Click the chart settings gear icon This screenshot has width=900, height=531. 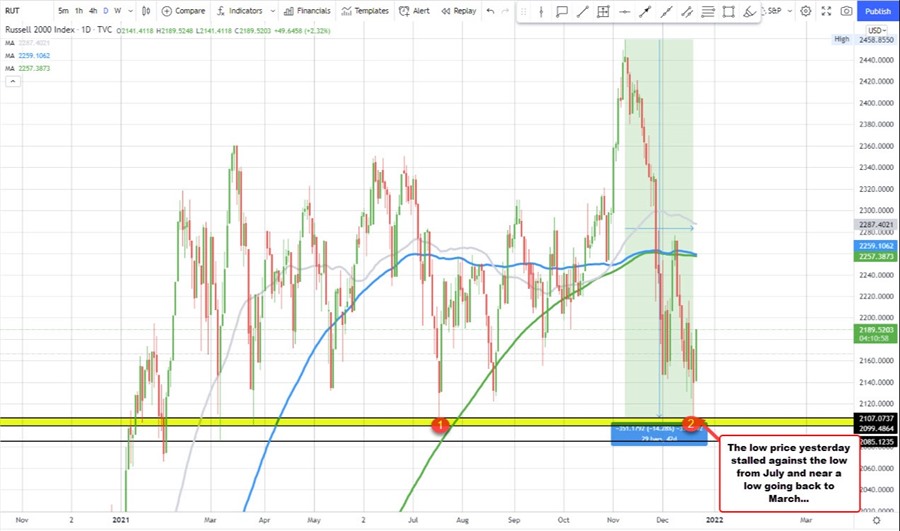806,11
